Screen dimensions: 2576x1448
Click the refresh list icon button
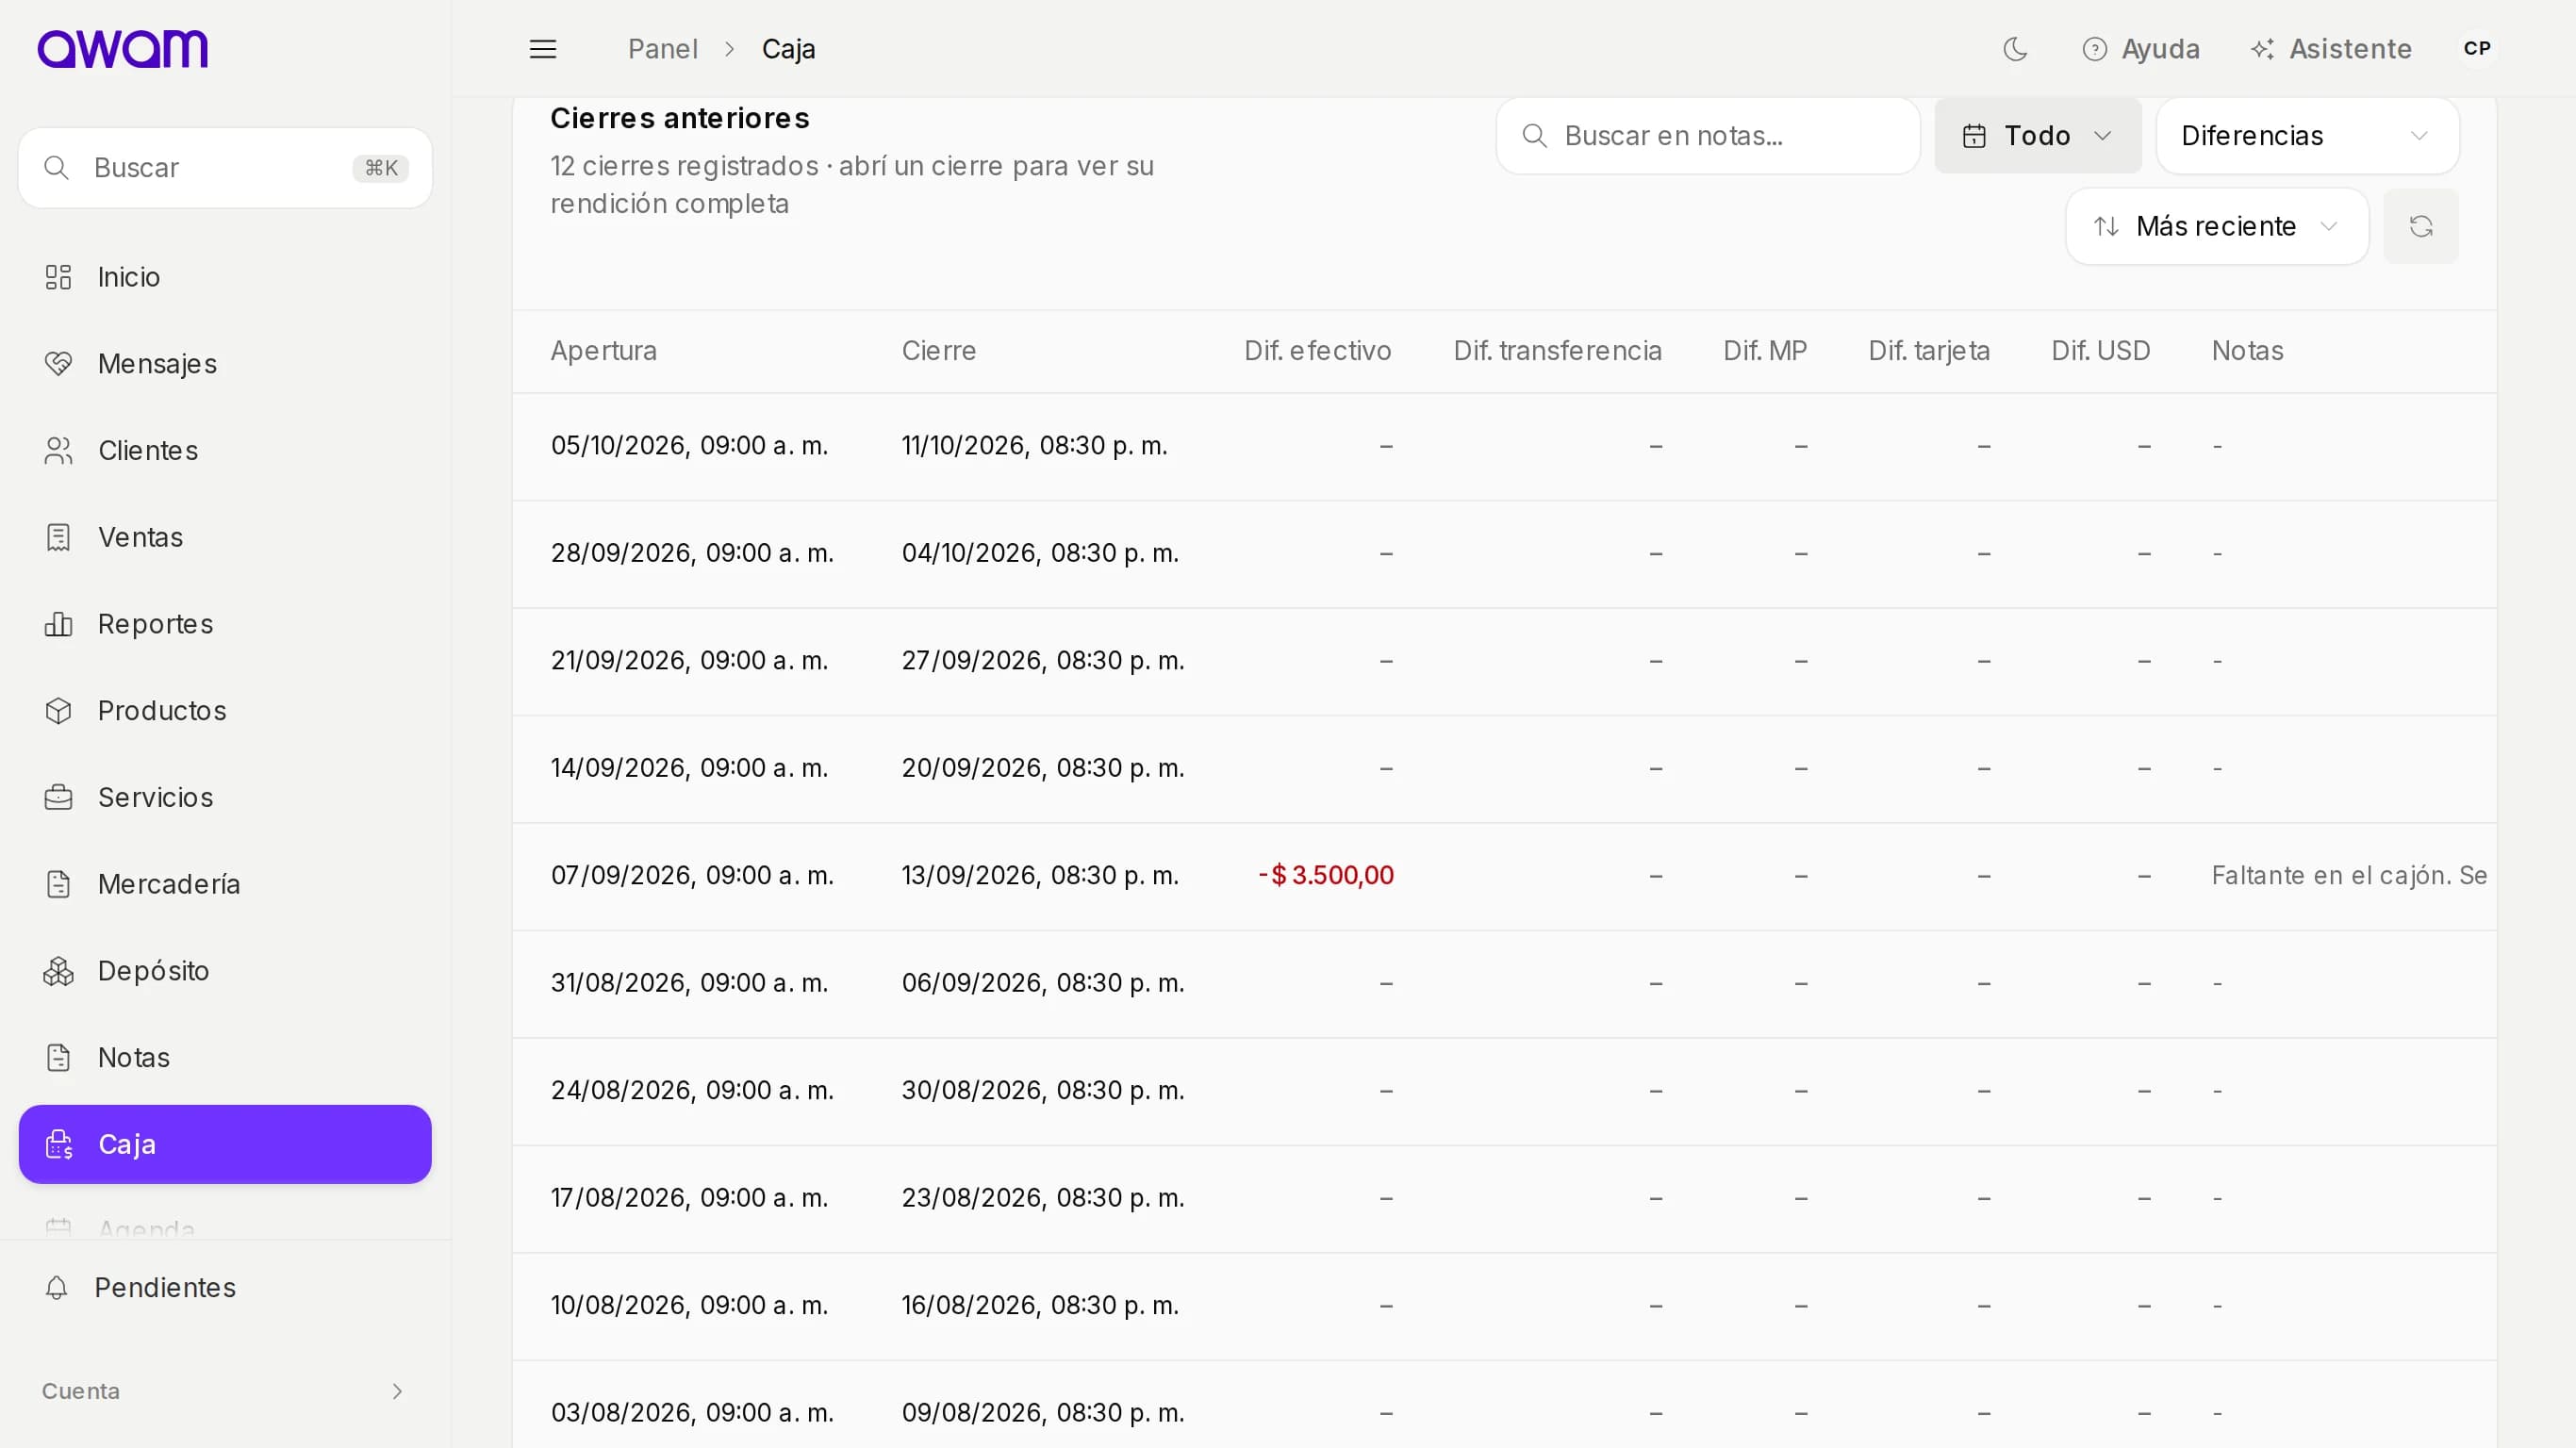pos(2421,227)
